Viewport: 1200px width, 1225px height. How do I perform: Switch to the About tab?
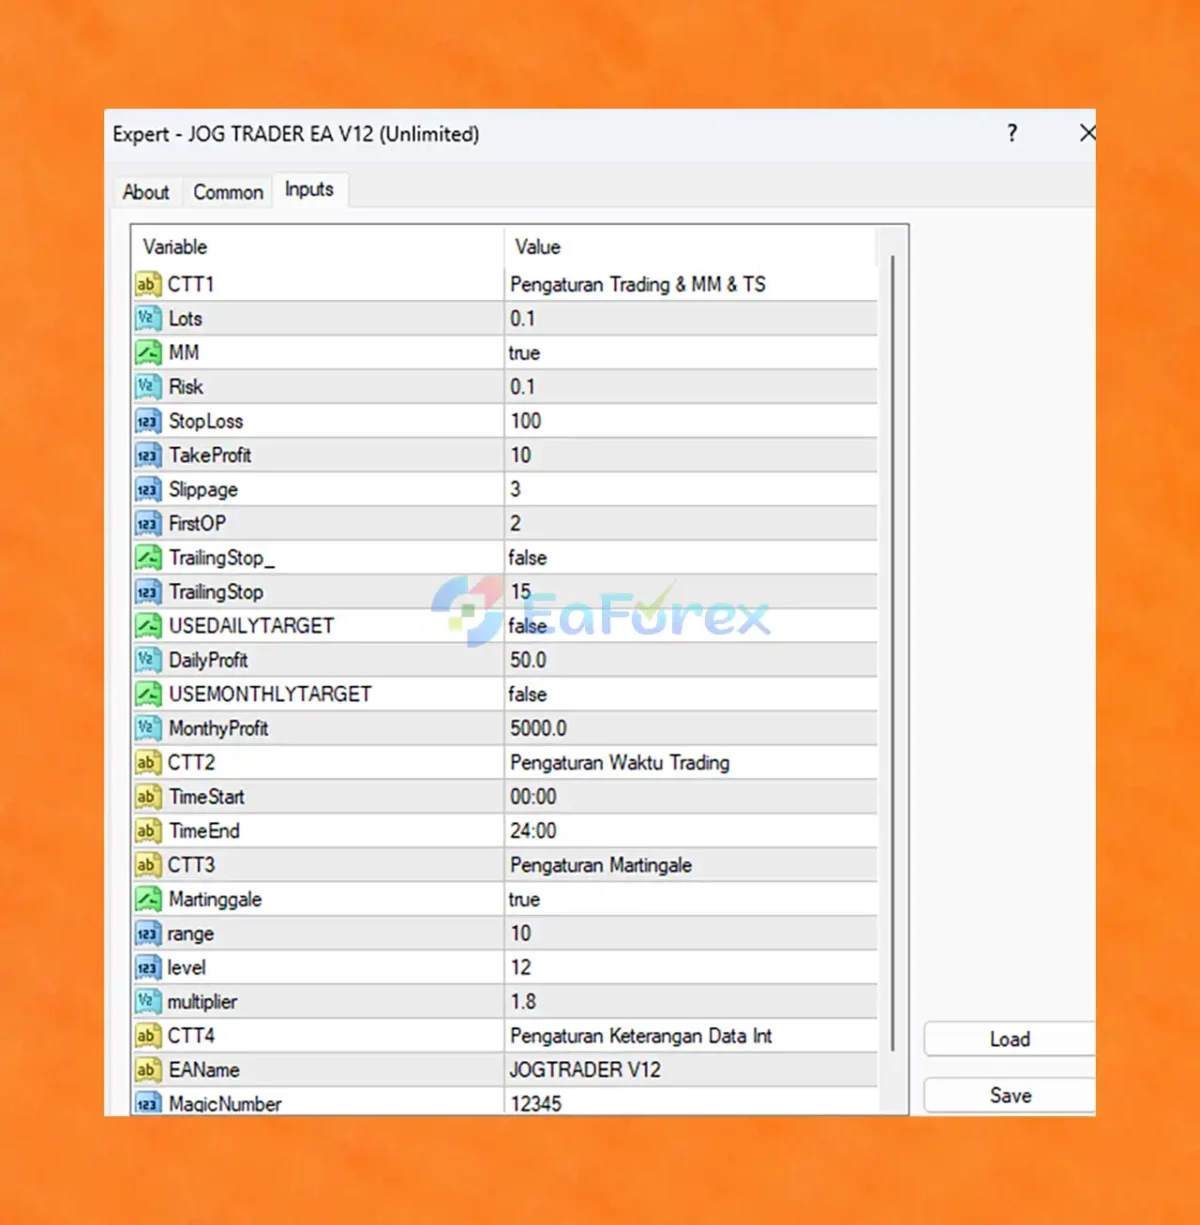click(146, 192)
